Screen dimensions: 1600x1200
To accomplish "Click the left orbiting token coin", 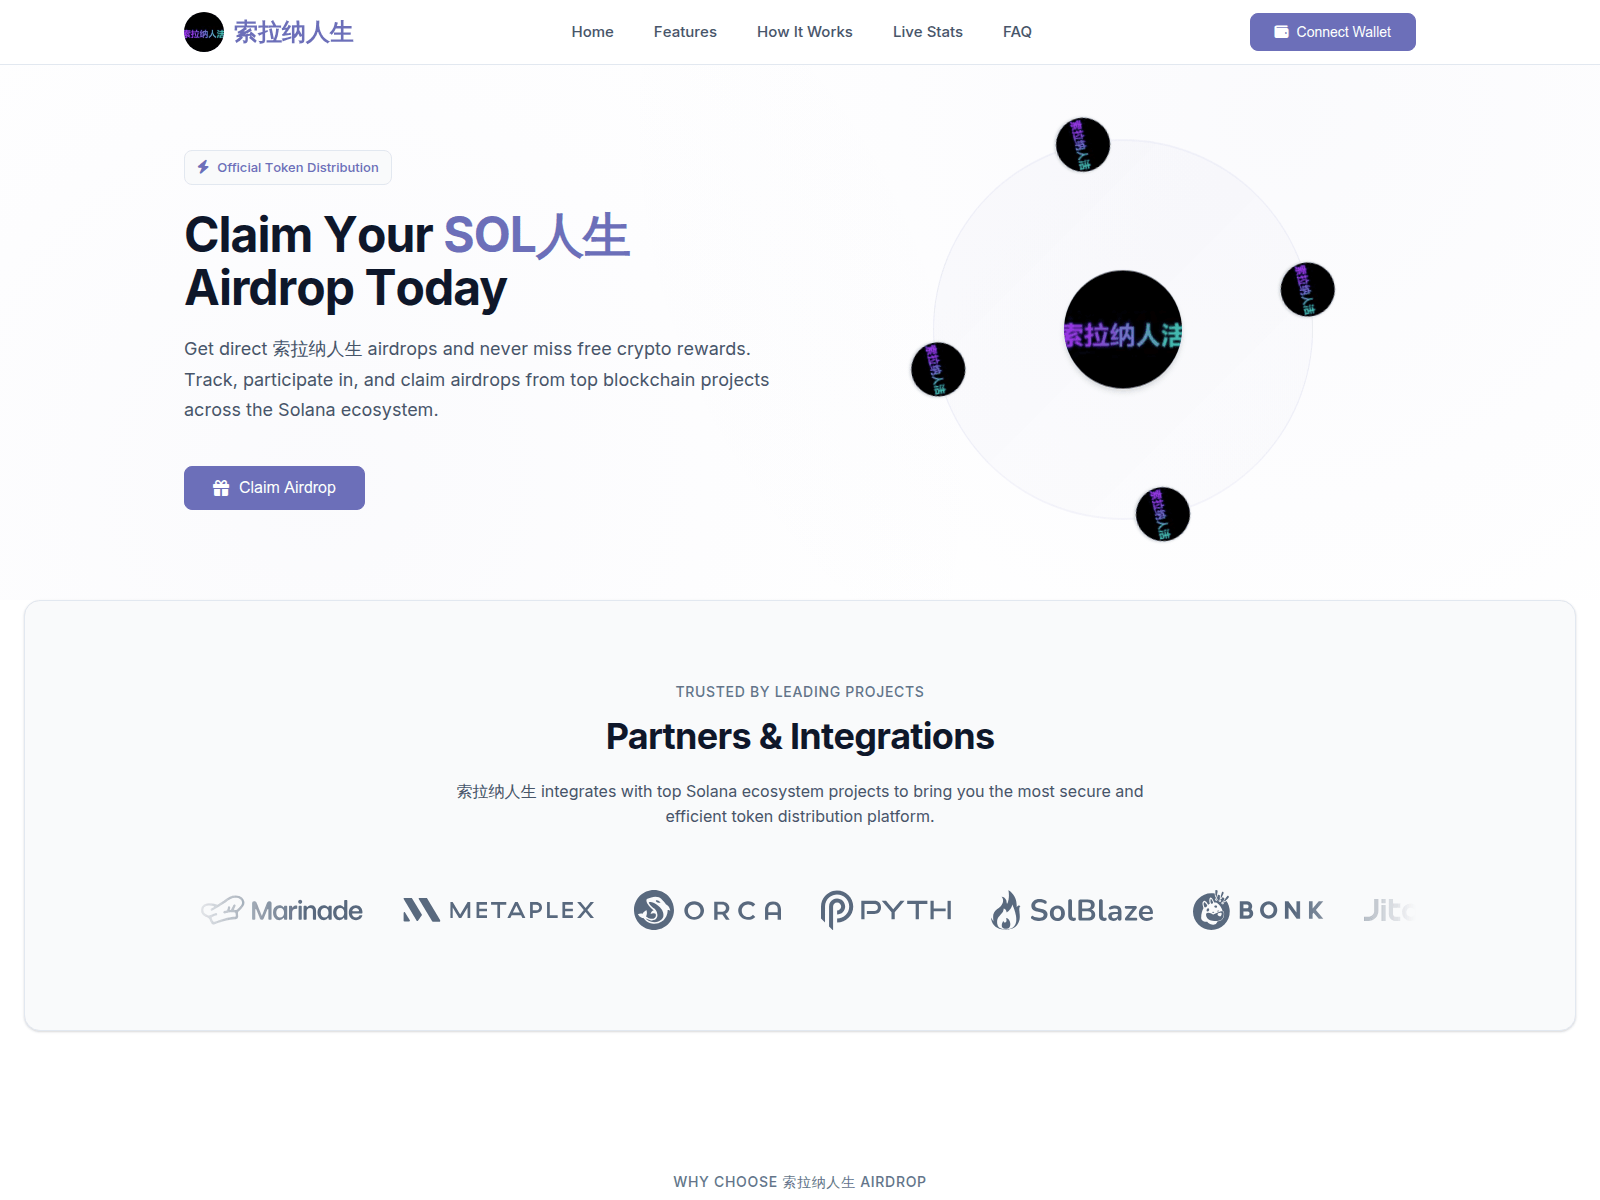I will pos(938,369).
